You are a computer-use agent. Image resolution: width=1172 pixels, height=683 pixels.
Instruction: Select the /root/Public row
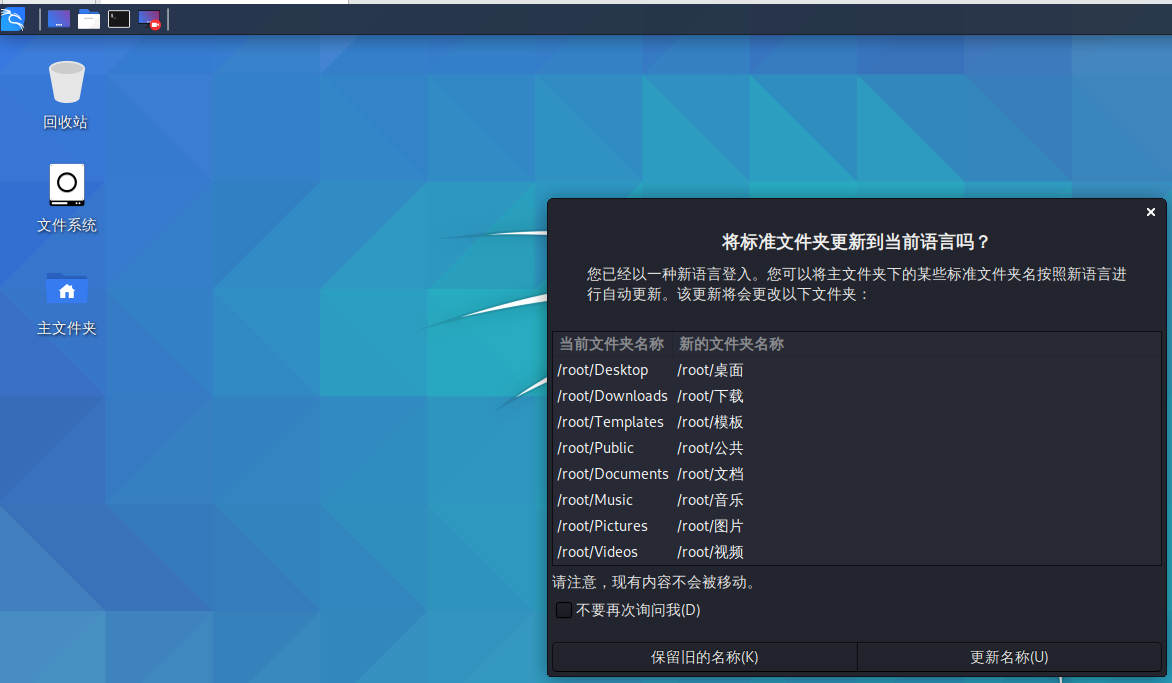point(700,447)
